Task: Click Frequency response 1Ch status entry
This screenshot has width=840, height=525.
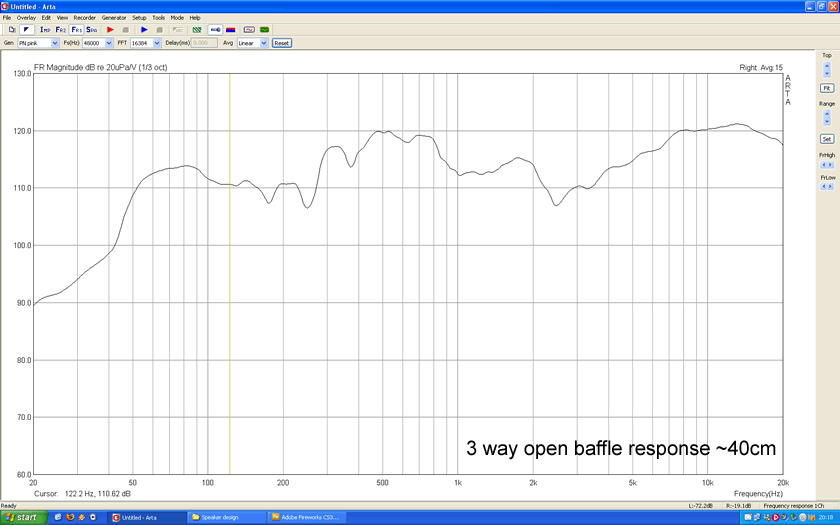Action: tap(793, 506)
